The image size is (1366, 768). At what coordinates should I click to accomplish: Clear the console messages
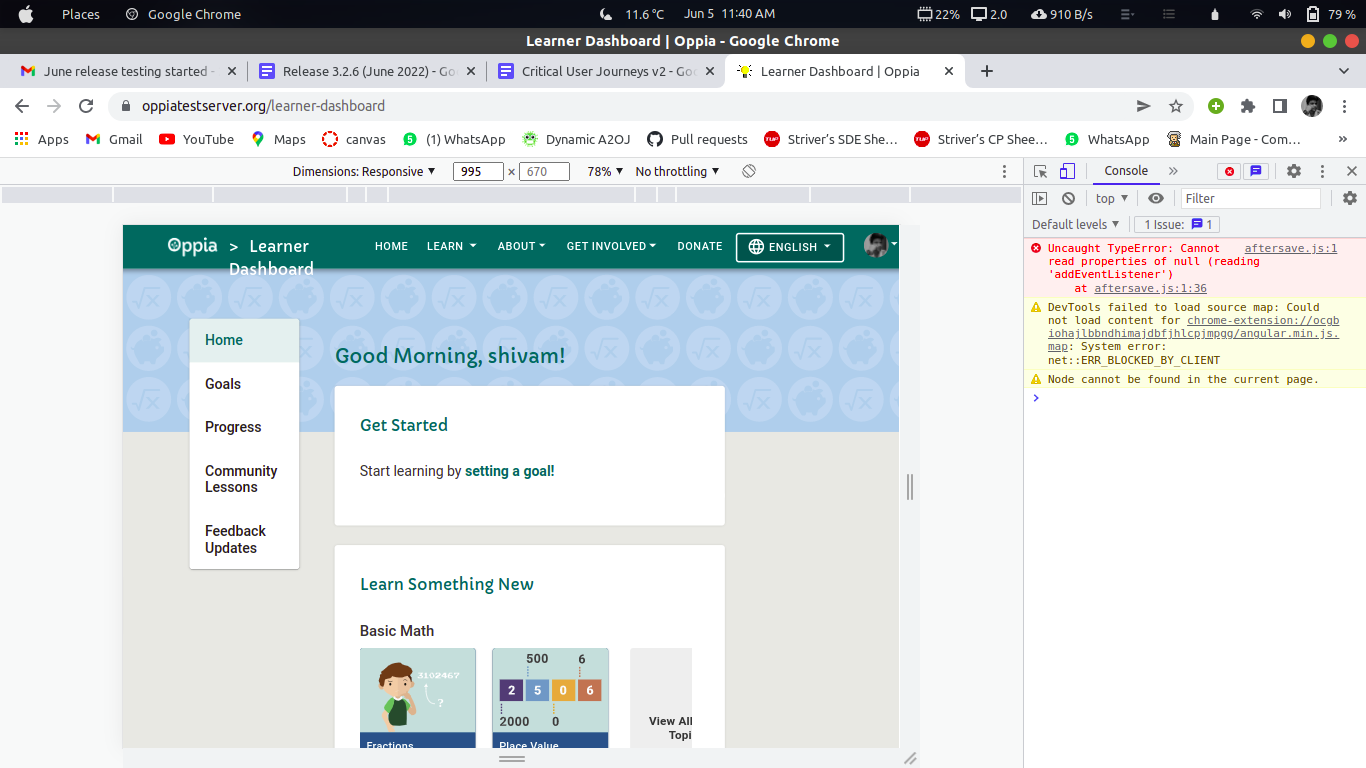pyautogui.click(x=1068, y=198)
